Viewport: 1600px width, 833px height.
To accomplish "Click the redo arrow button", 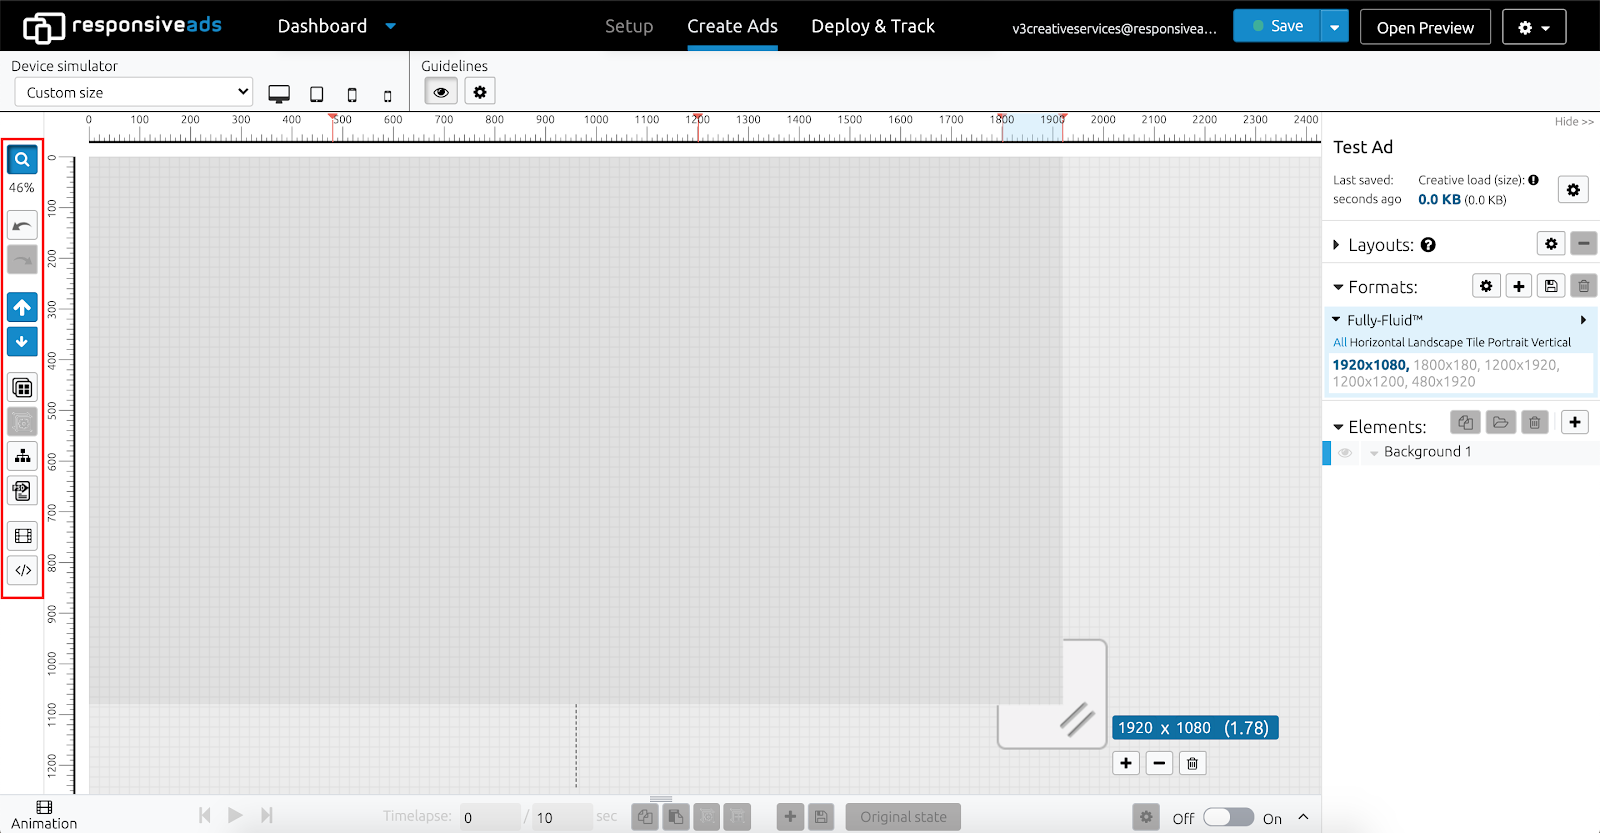I will click(22, 260).
